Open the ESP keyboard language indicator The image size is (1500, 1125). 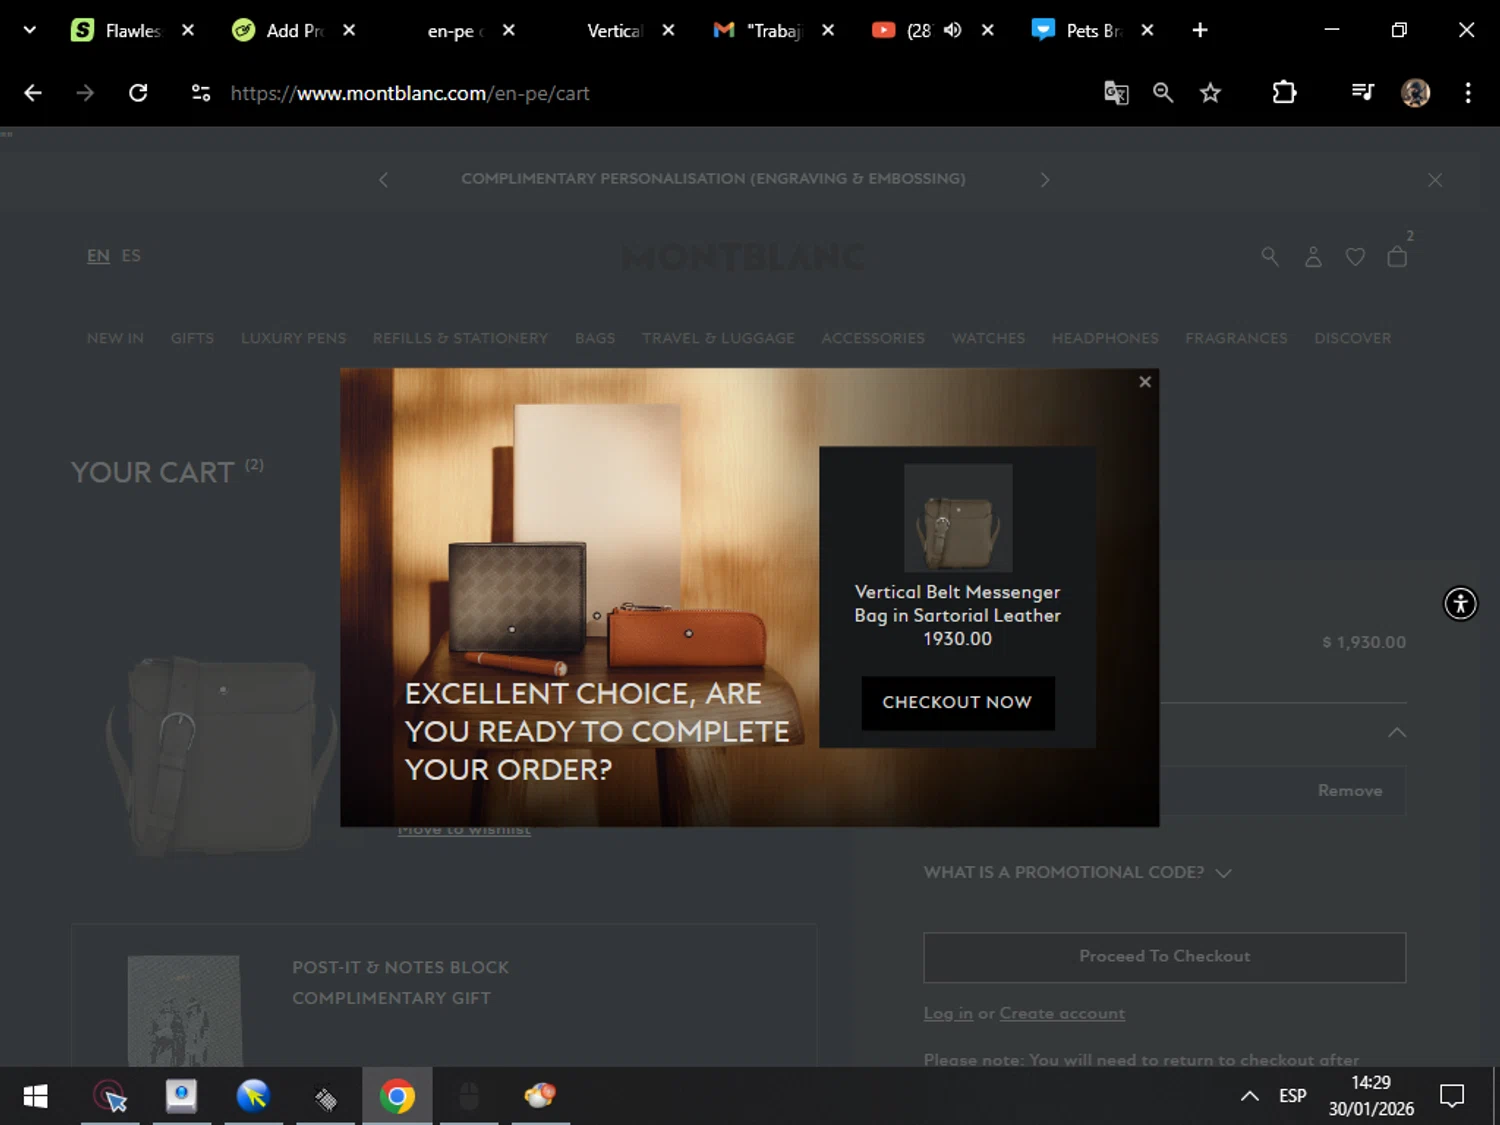tap(1292, 1096)
